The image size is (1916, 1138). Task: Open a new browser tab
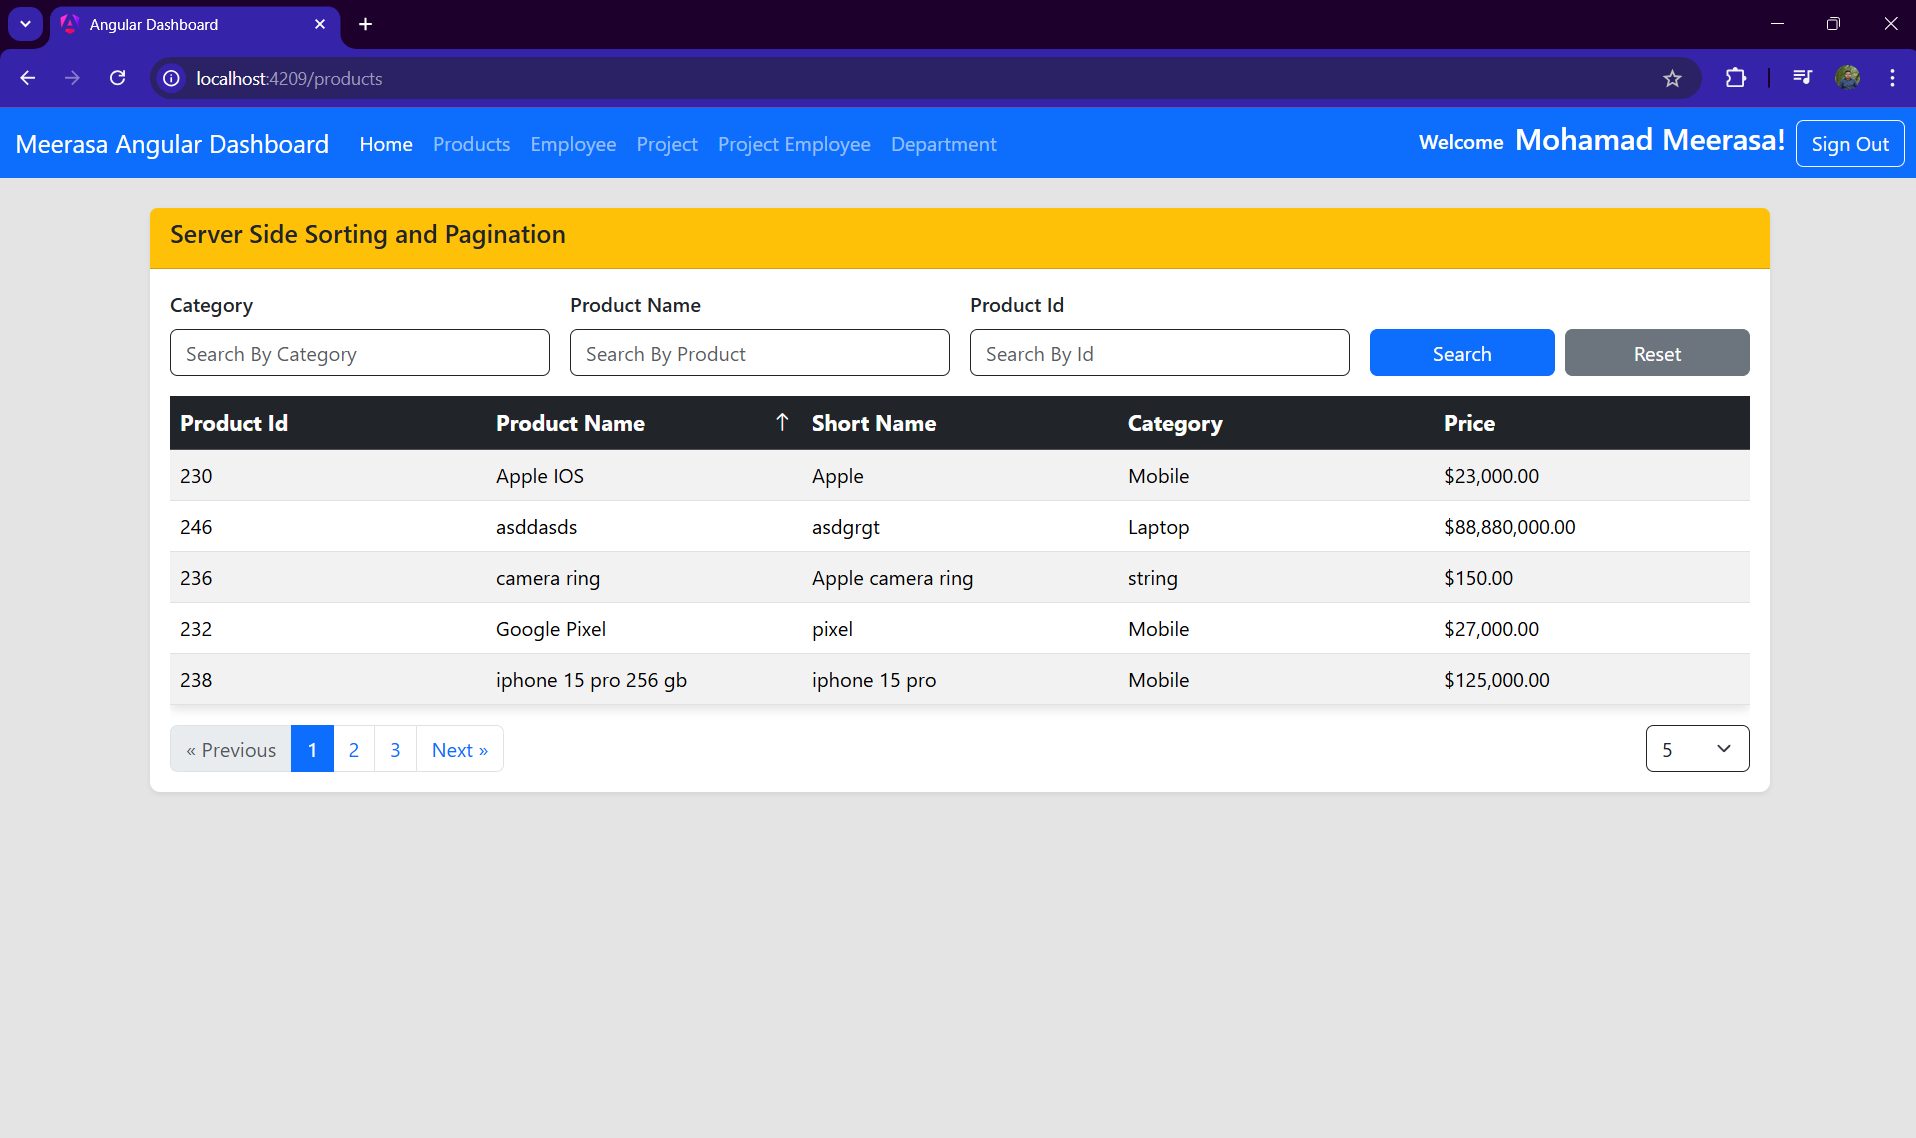(365, 24)
